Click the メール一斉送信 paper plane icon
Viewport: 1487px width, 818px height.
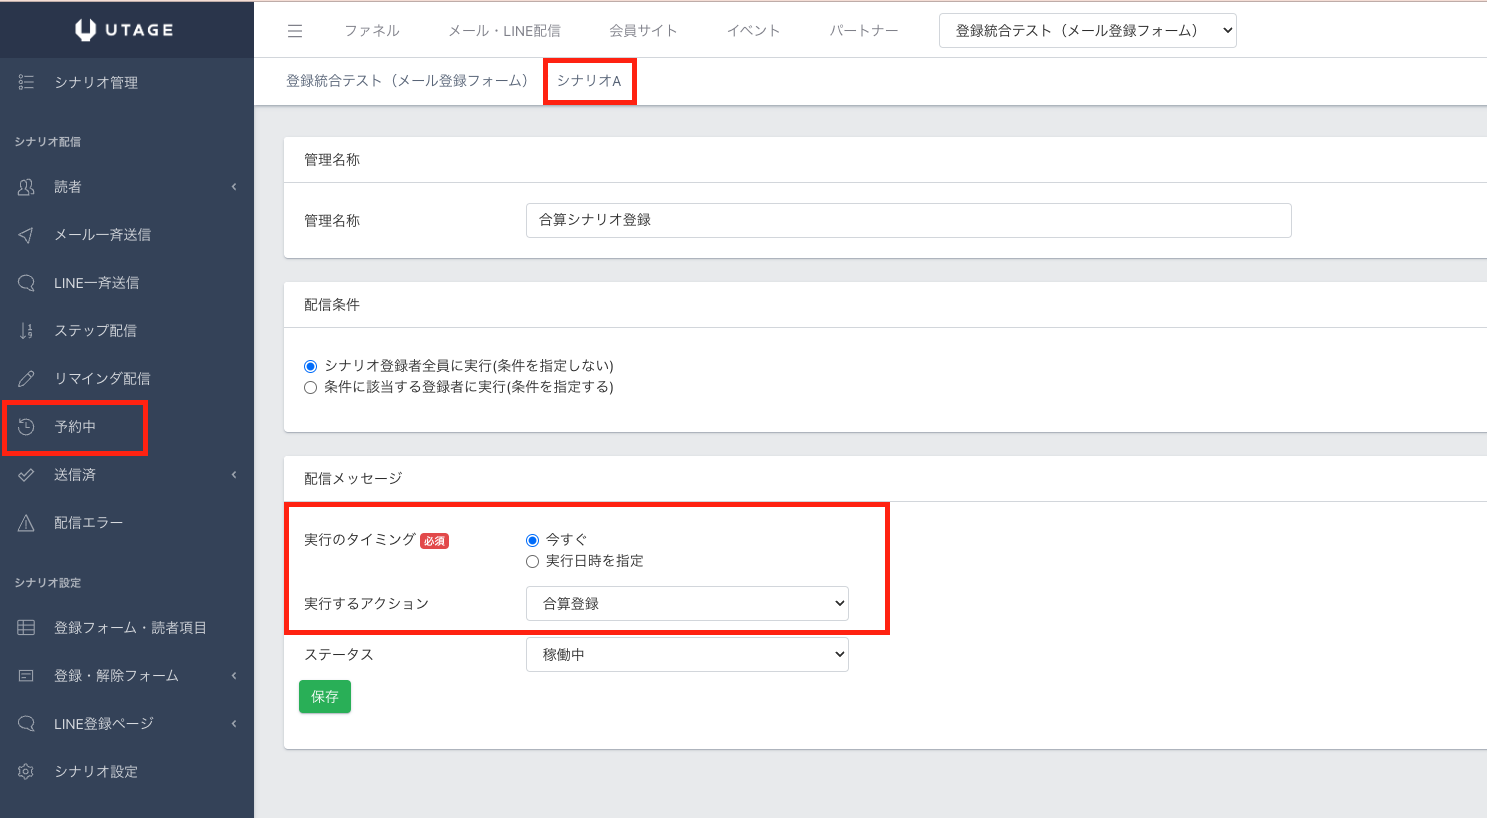click(27, 235)
